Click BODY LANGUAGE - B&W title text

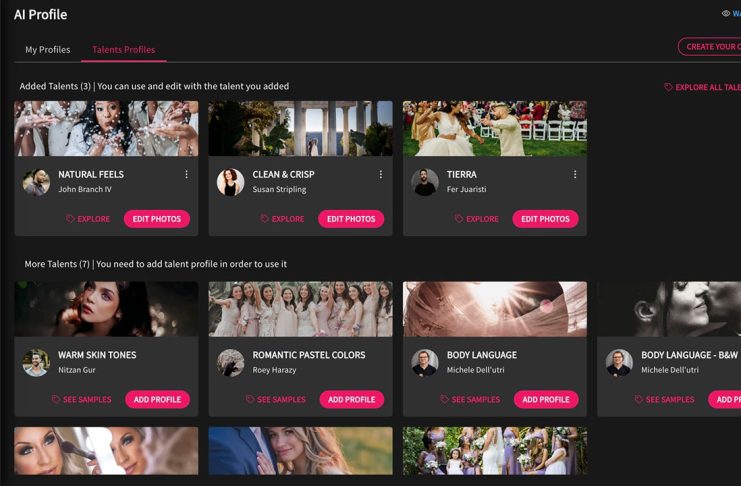click(x=689, y=355)
